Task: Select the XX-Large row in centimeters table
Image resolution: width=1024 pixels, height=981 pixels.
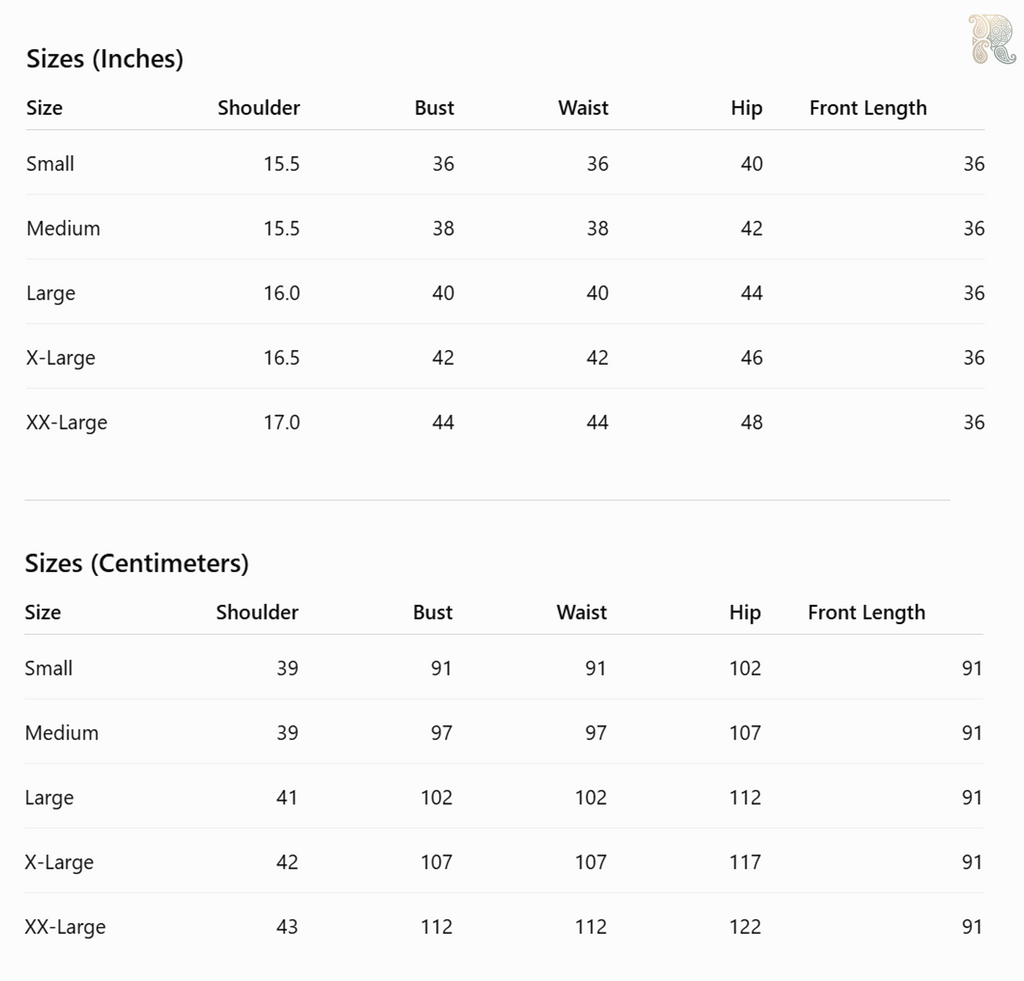Action: click(x=504, y=926)
